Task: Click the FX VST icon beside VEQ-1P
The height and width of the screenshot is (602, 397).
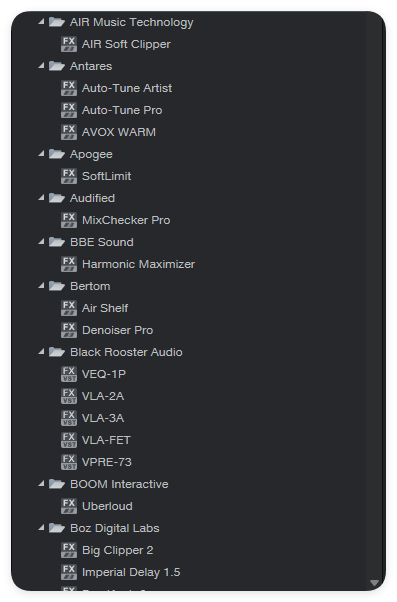Action: 69,374
